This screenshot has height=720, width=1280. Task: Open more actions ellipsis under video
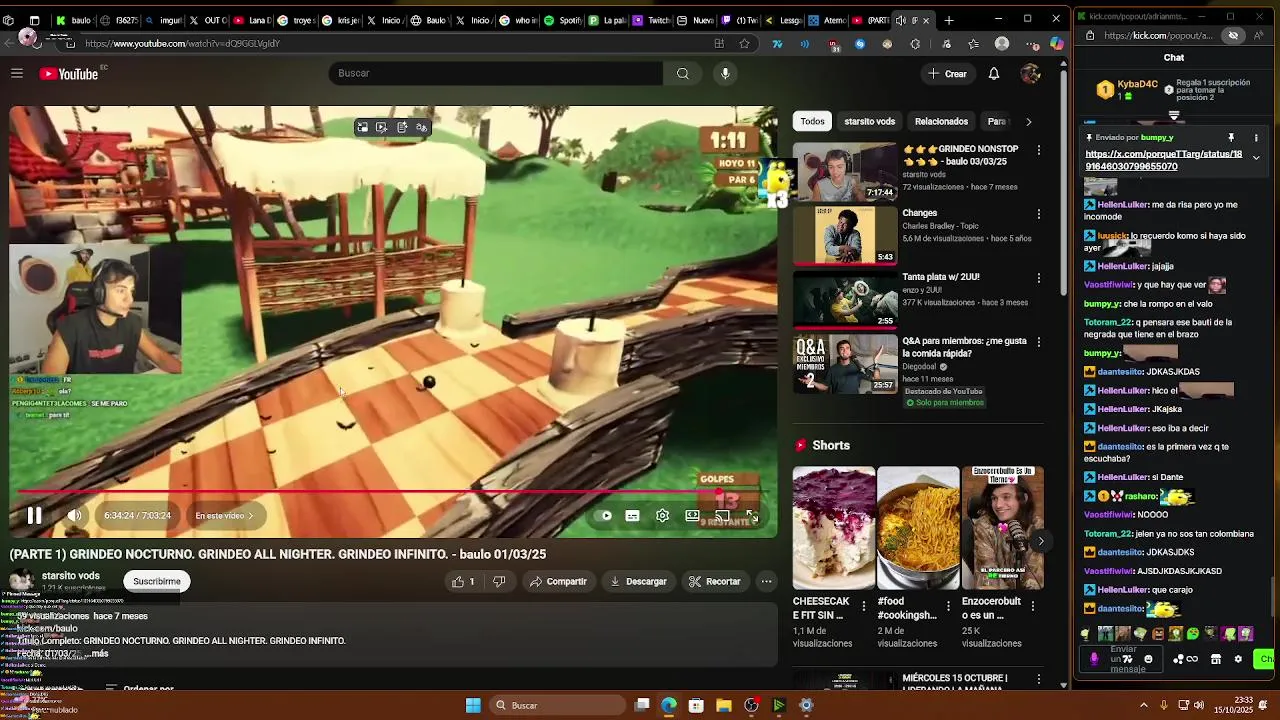(x=766, y=581)
